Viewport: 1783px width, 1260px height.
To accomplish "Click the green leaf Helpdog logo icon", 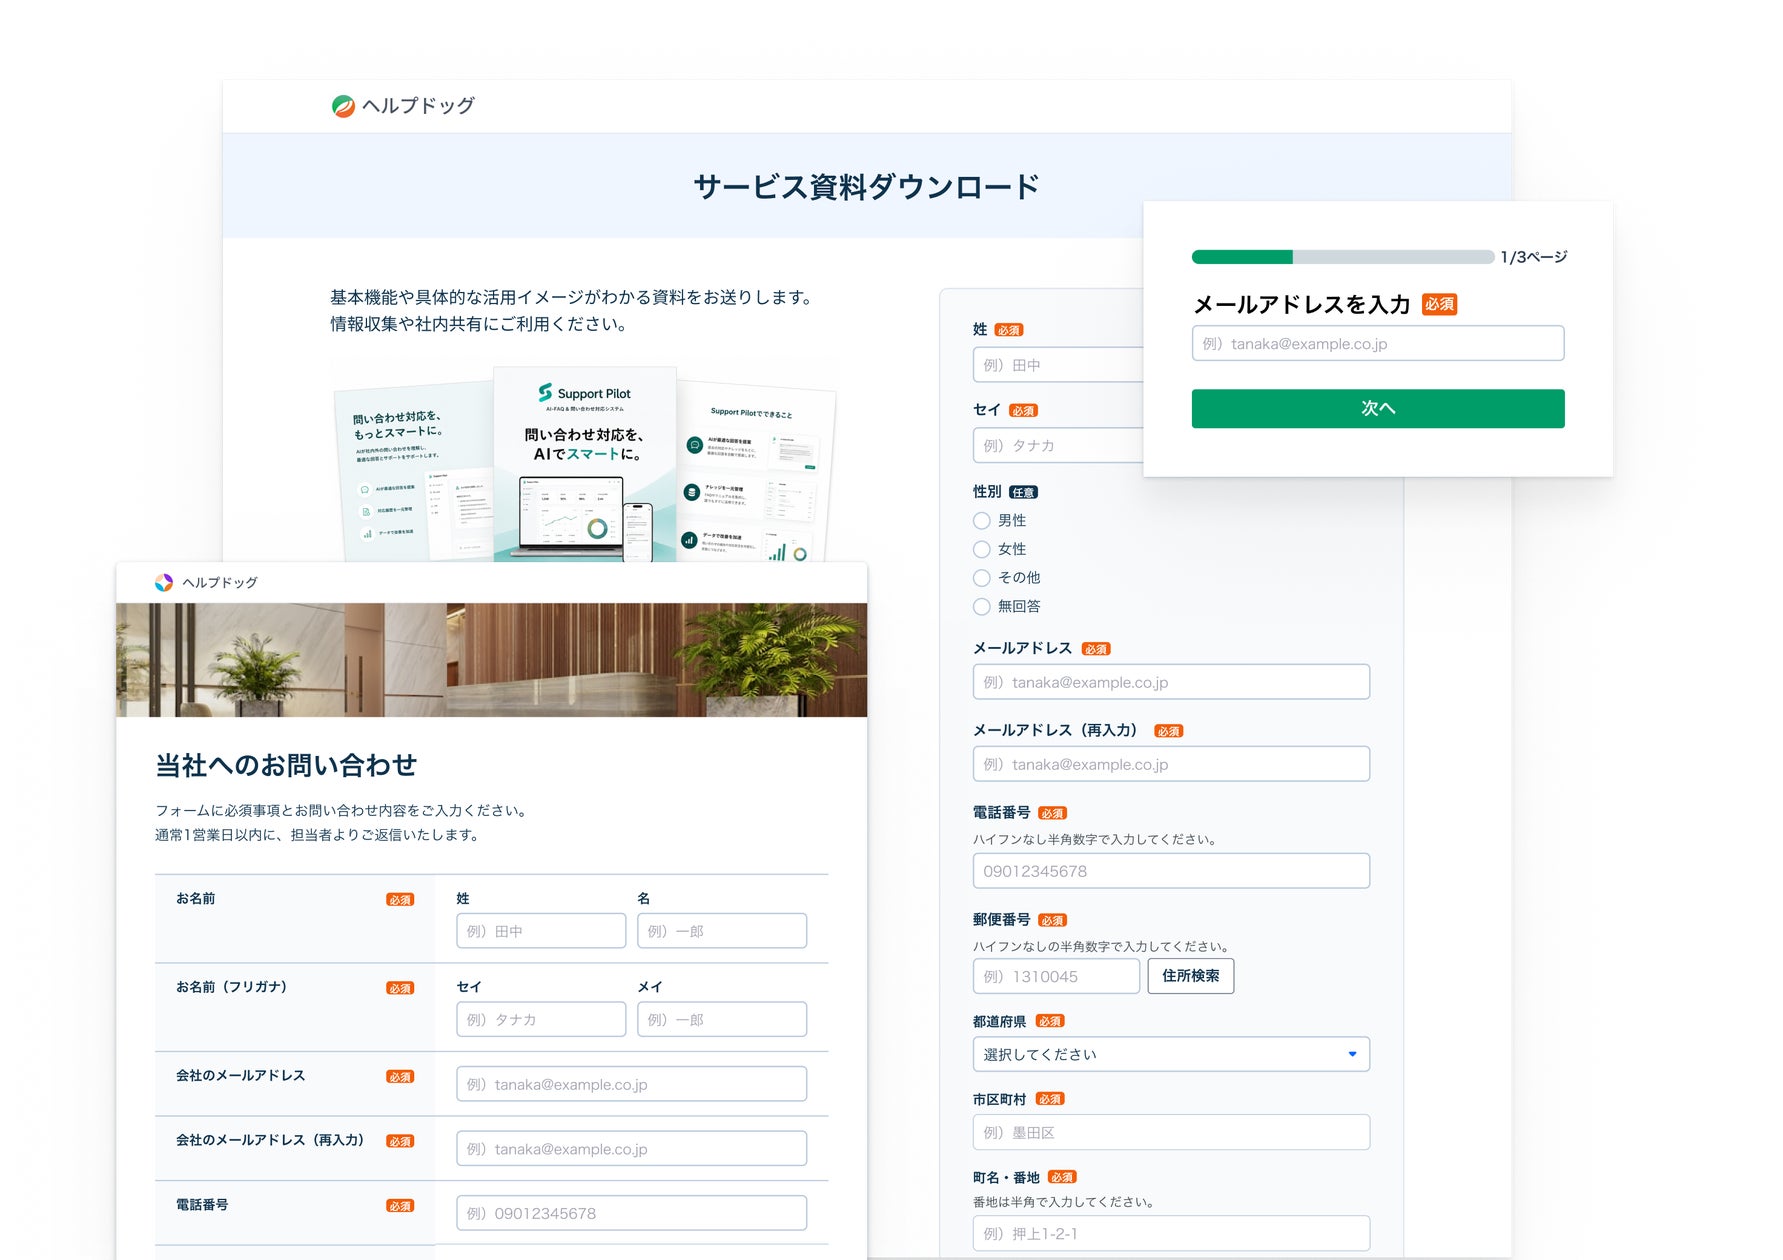I will pyautogui.click(x=343, y=106).
